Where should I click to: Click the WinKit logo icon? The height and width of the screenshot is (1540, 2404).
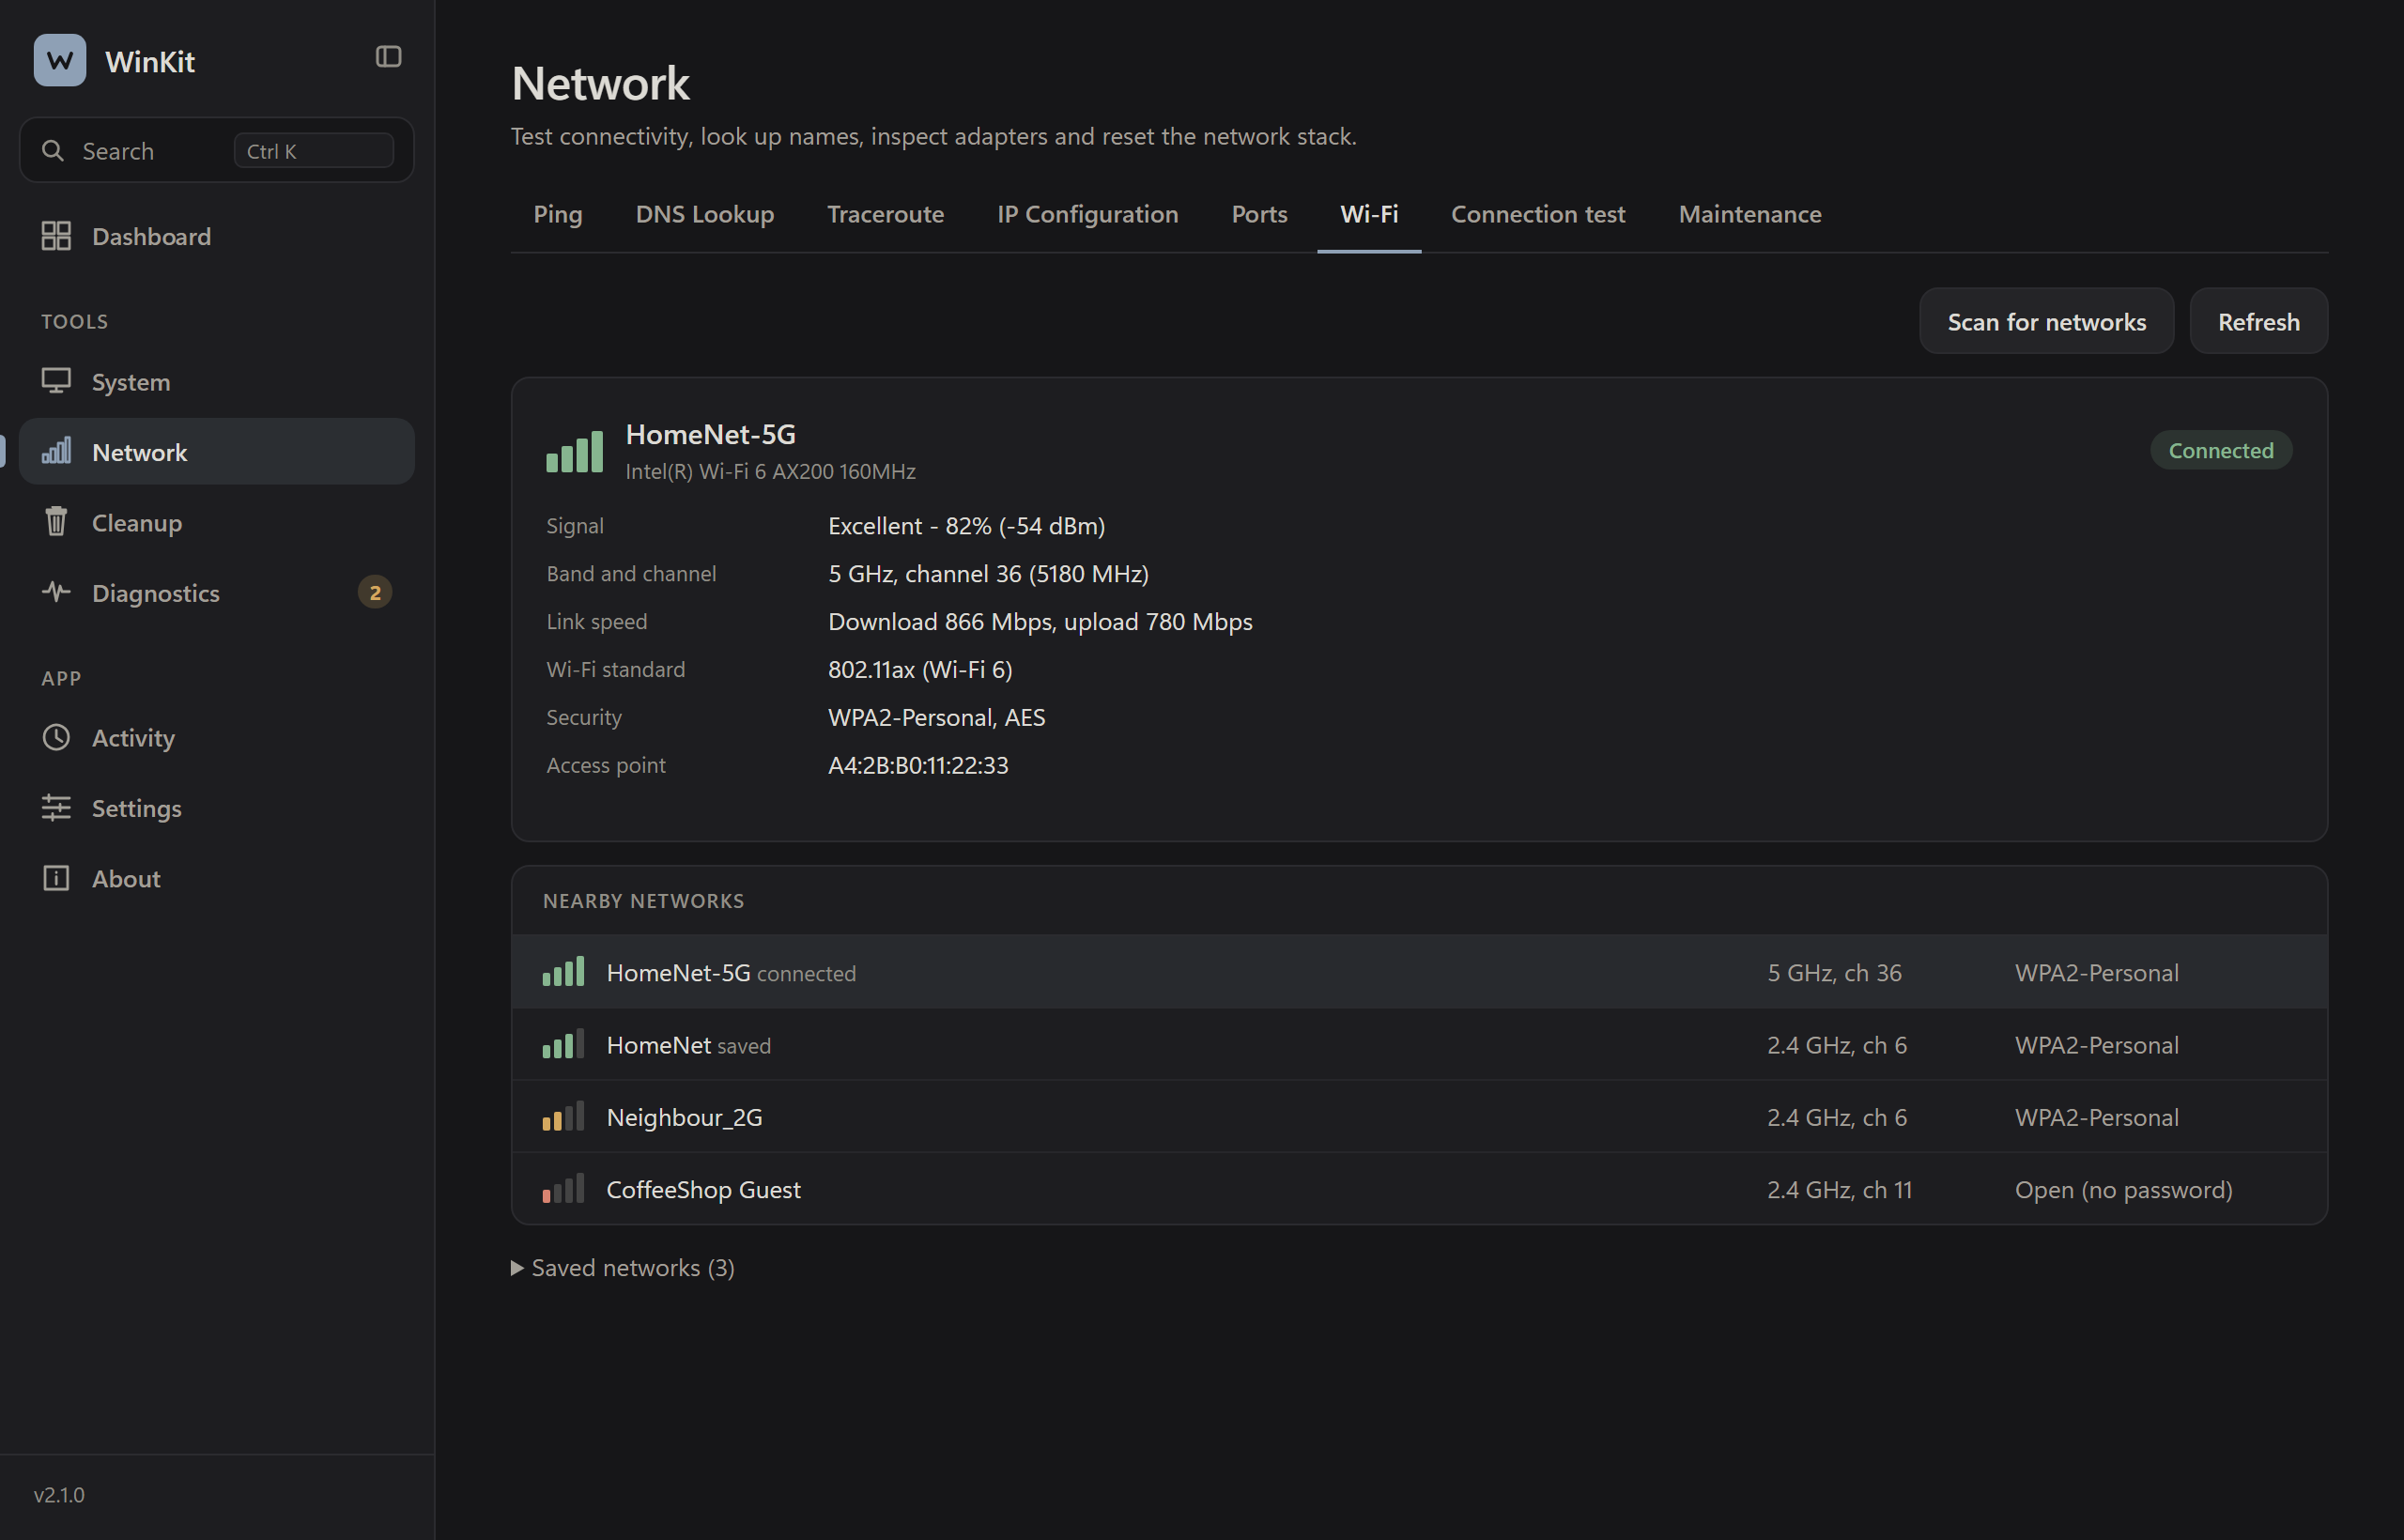click(59, 60)
